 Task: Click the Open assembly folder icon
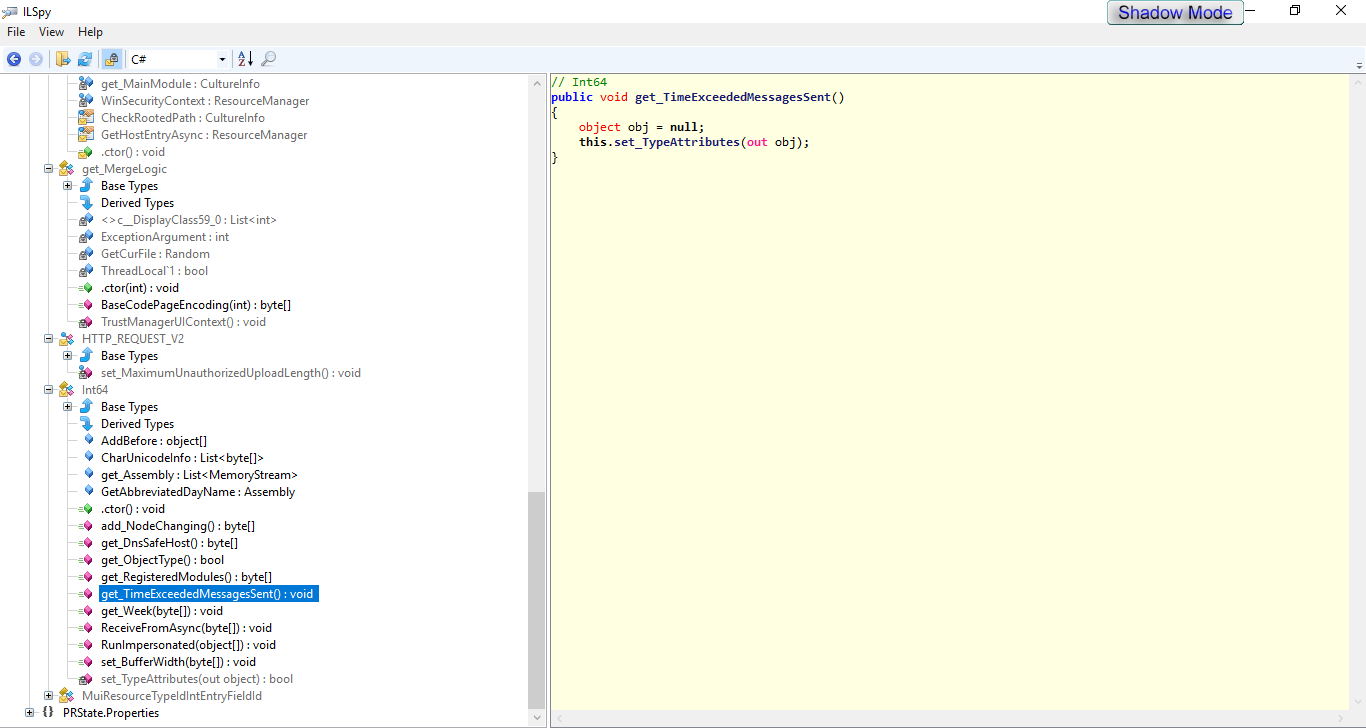coord(63,59)
